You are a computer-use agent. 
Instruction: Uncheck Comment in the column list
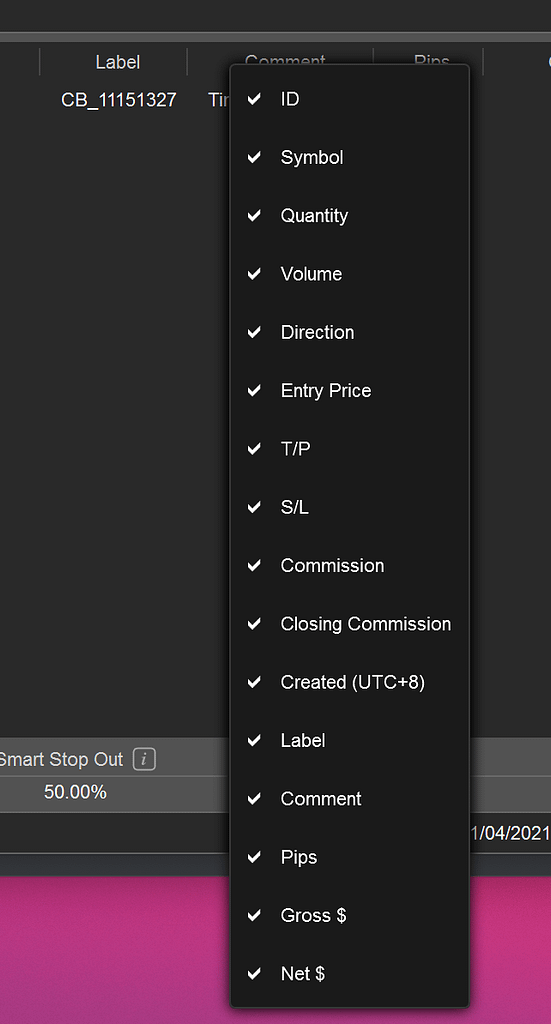pyautogui.click(x=349, y=799)
